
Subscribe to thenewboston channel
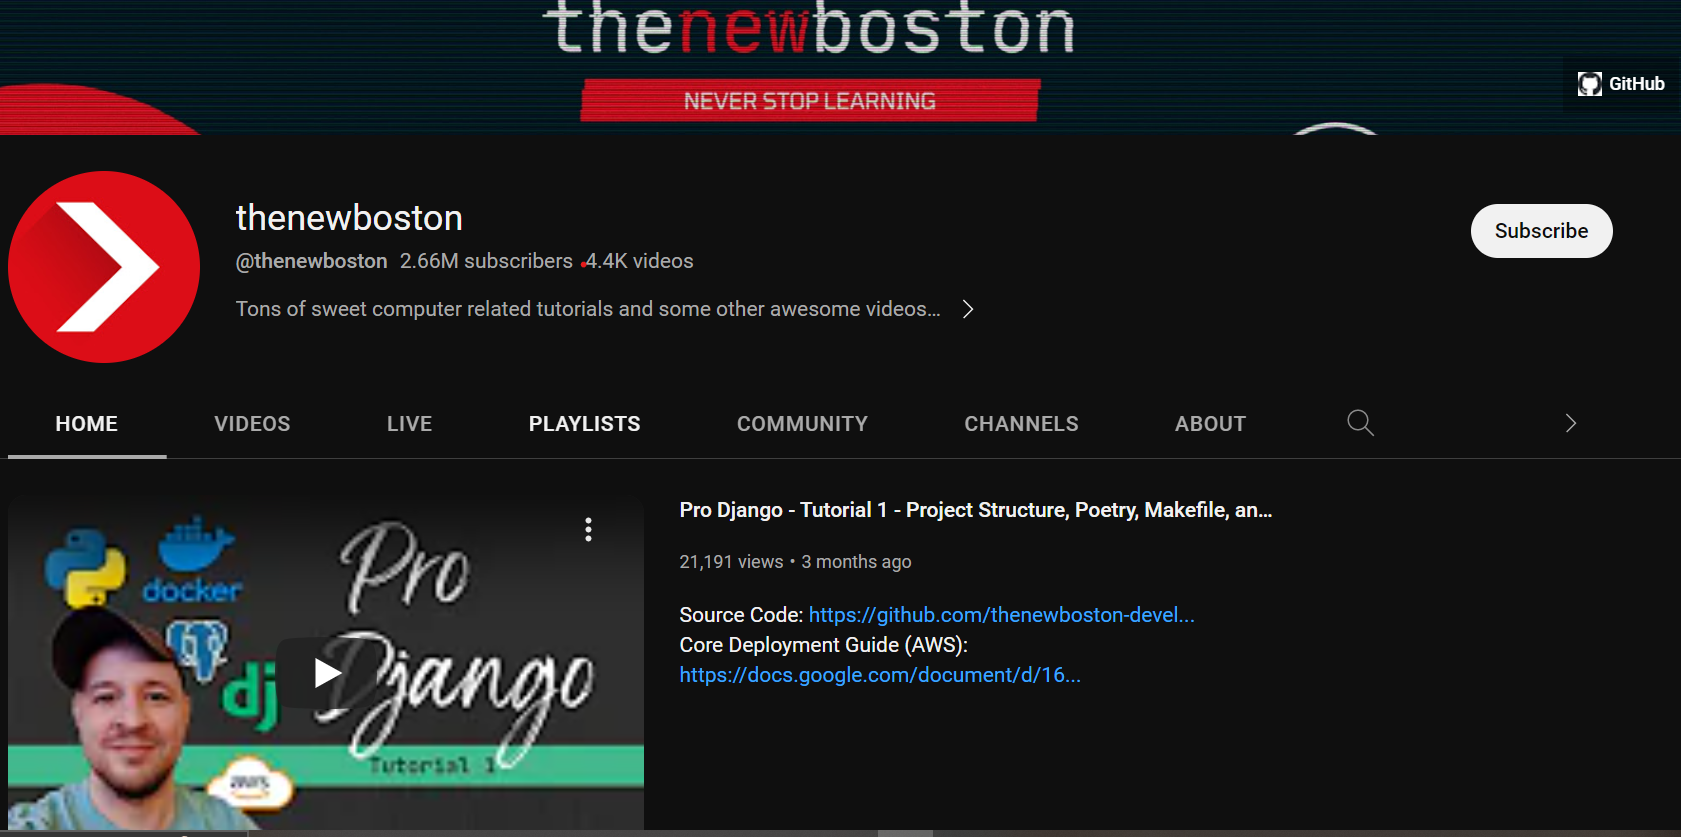(1540, 231)
